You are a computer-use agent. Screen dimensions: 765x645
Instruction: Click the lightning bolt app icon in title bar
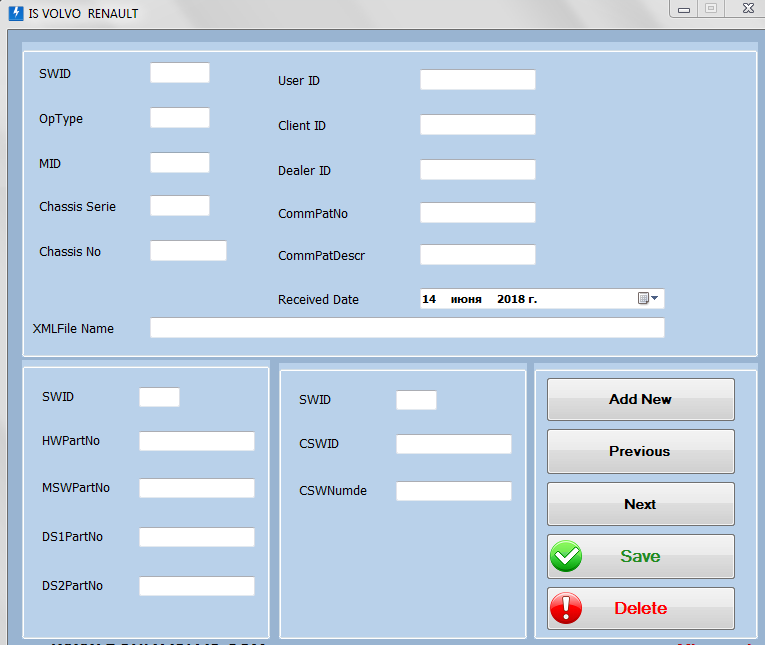click(x=15, y=13)
